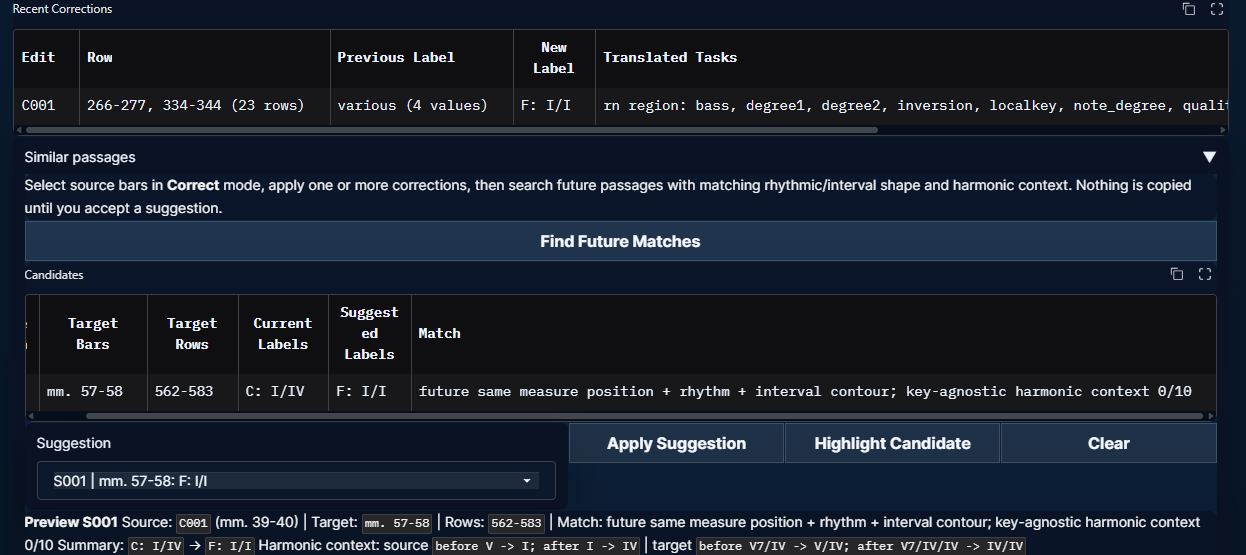
Task: Select row cell '266-277, 334-344 (23 rows)'
Action: tap(205, 105)
